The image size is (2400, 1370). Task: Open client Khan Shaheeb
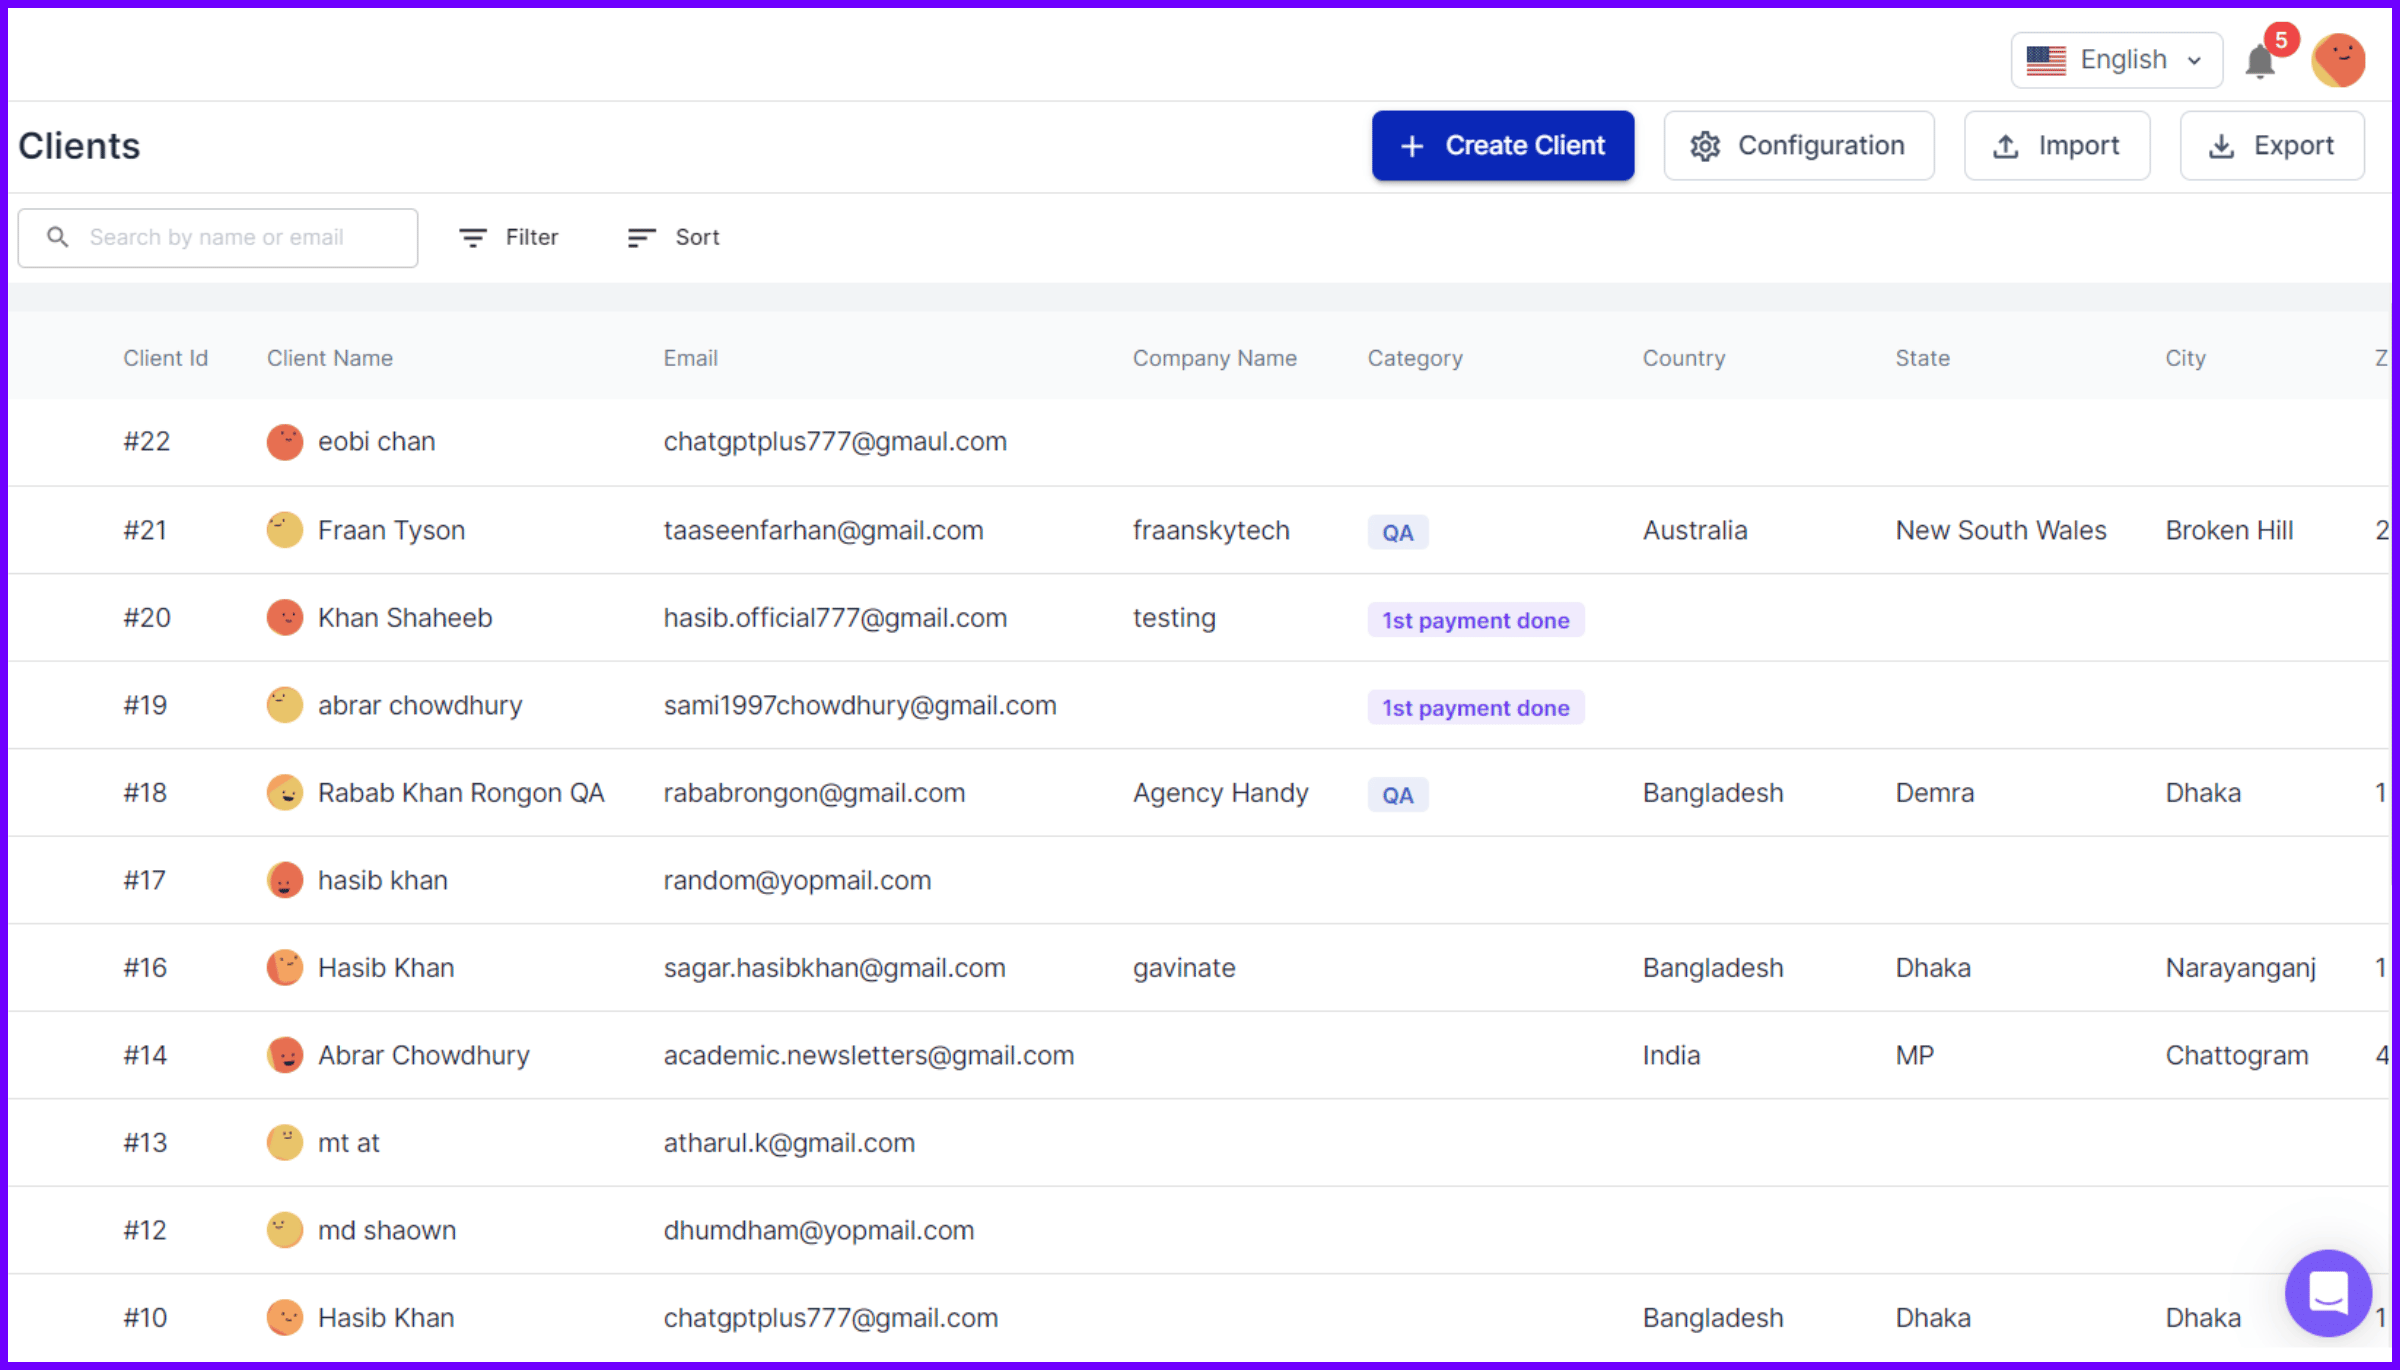click(404, 617)
